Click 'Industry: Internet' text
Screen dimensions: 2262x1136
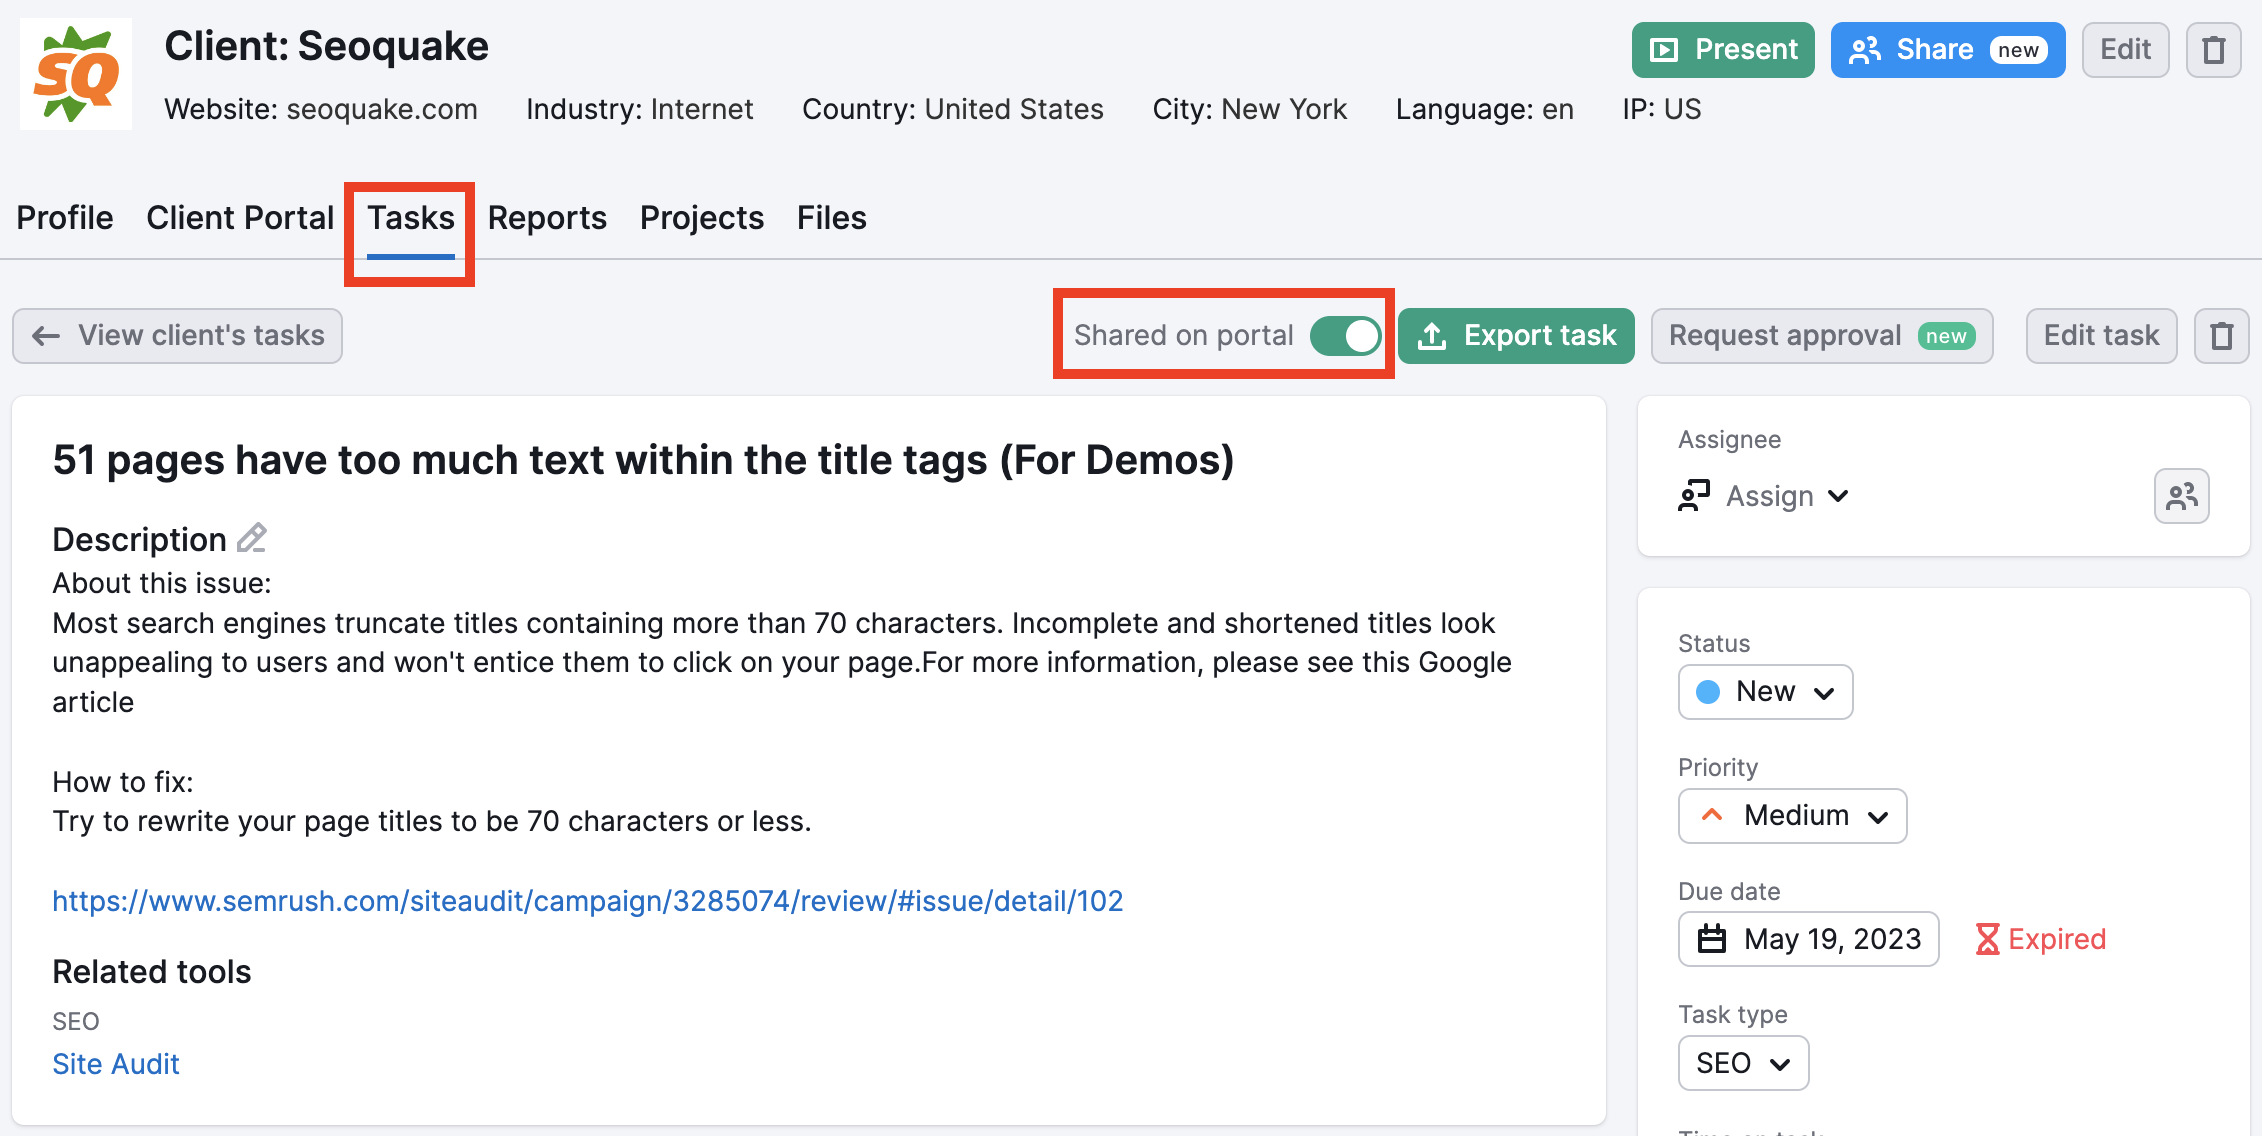tap(640, 109)
